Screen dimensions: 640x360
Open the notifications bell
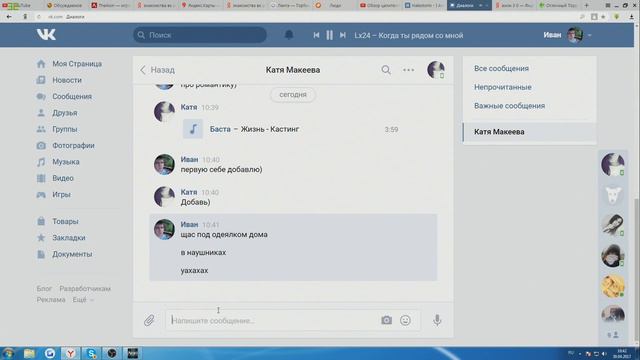(x=289, y=35)
